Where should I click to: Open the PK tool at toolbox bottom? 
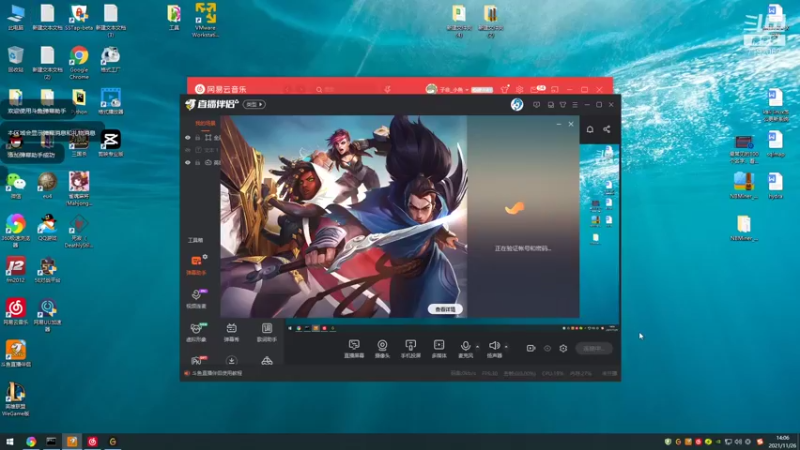196,361
